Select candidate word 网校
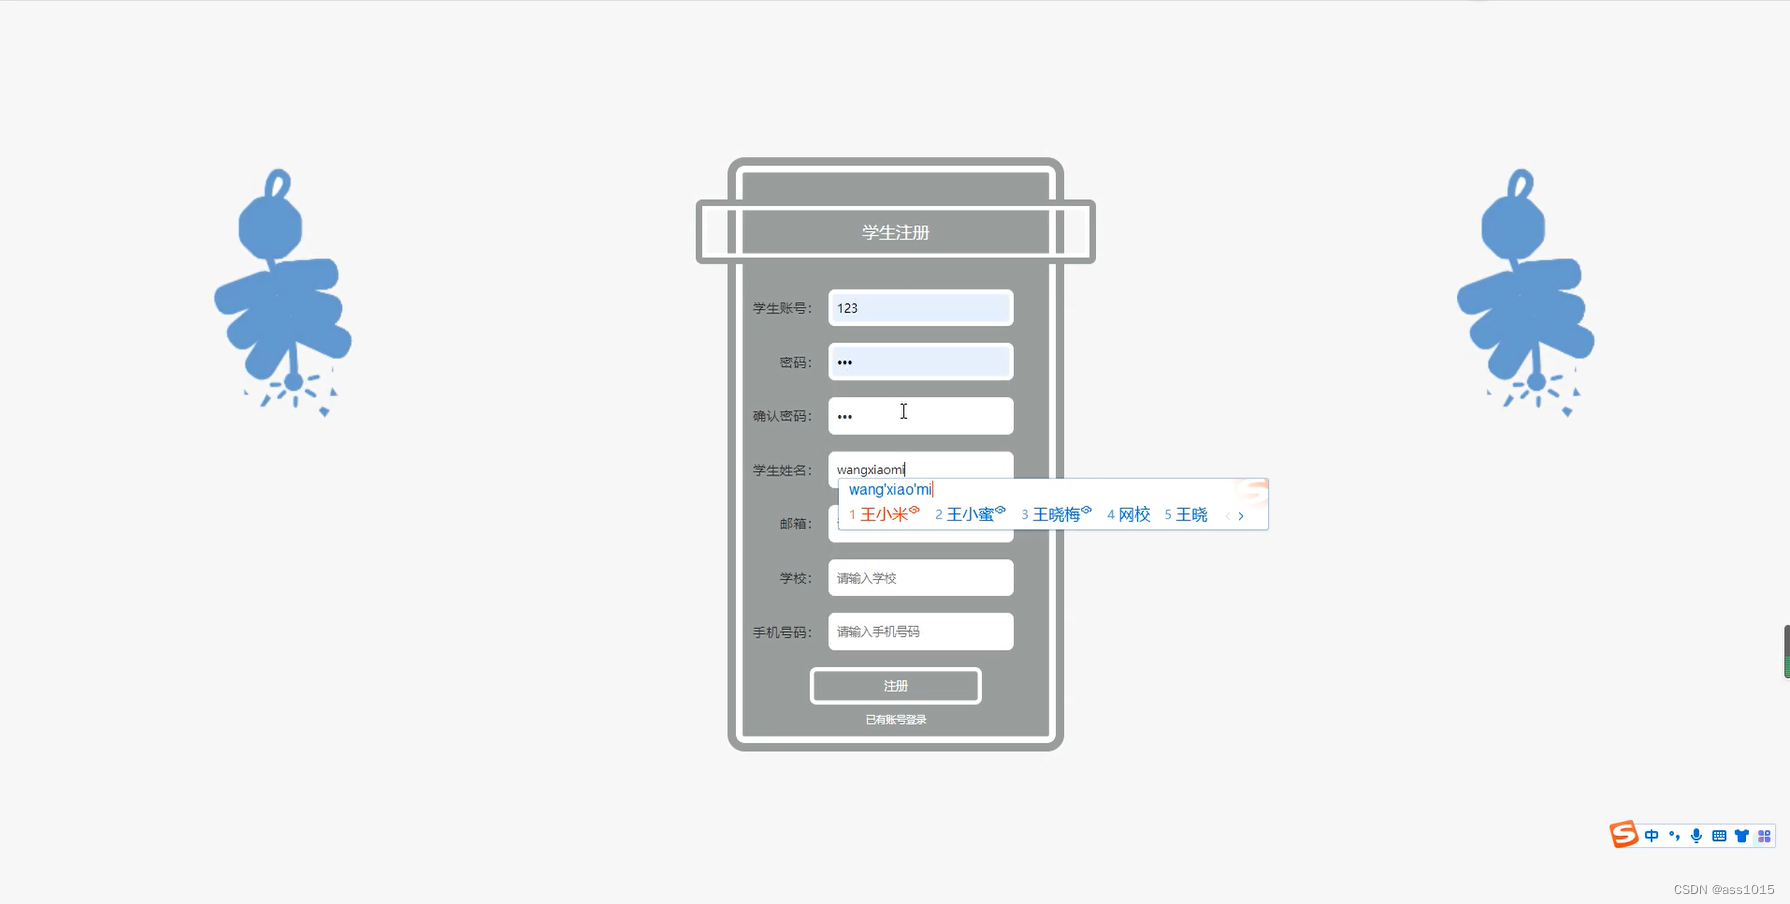Viewport: 1790px width, 904px height. pos(1135,514)
